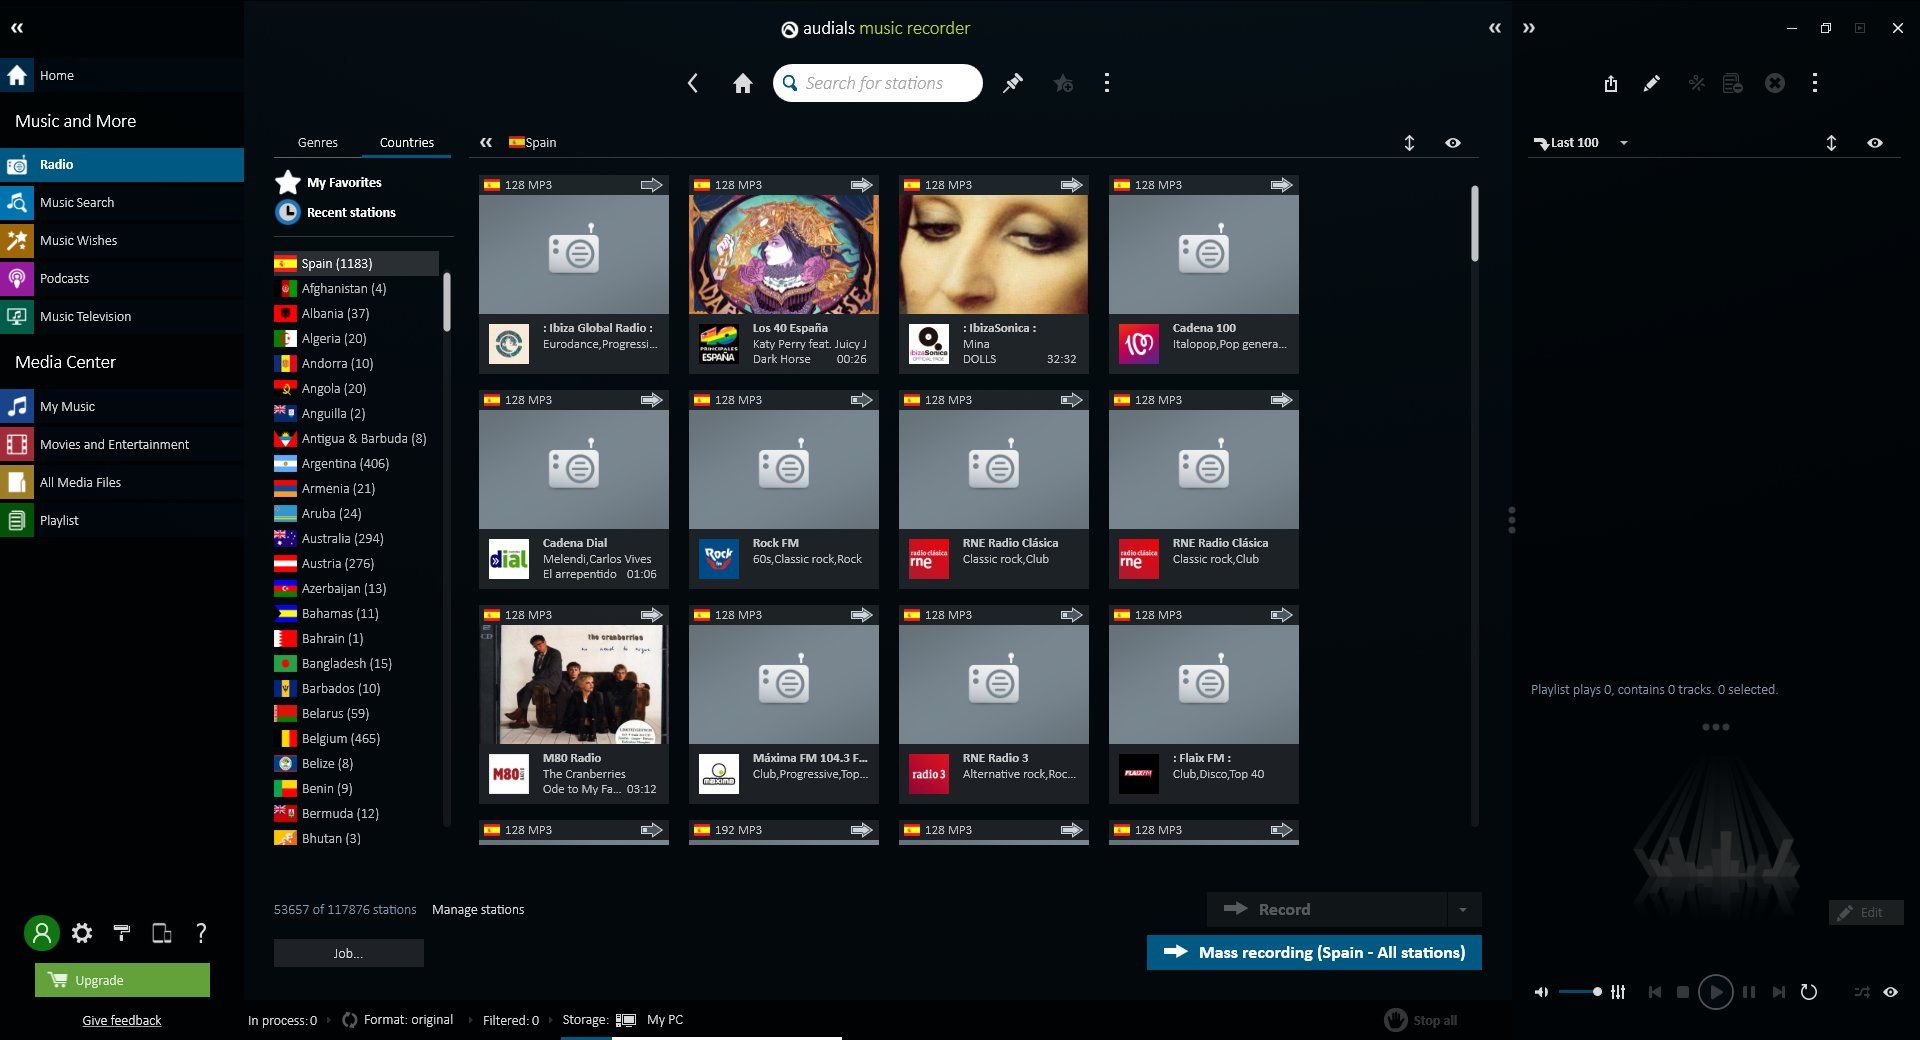The image size is (1920, 1040).
Task: Switch to the Countries tab
Action: [406, 142]
